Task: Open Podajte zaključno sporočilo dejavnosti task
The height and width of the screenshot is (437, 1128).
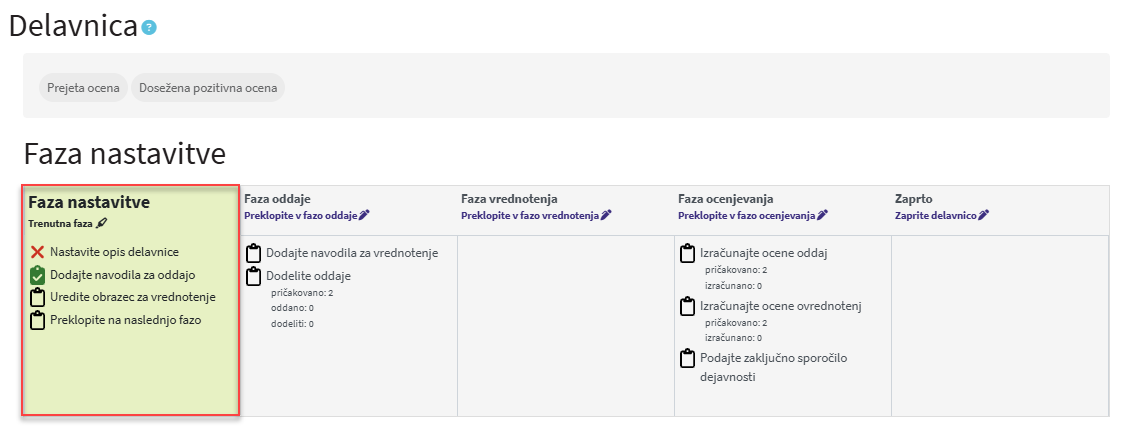Action: point(773,366)
